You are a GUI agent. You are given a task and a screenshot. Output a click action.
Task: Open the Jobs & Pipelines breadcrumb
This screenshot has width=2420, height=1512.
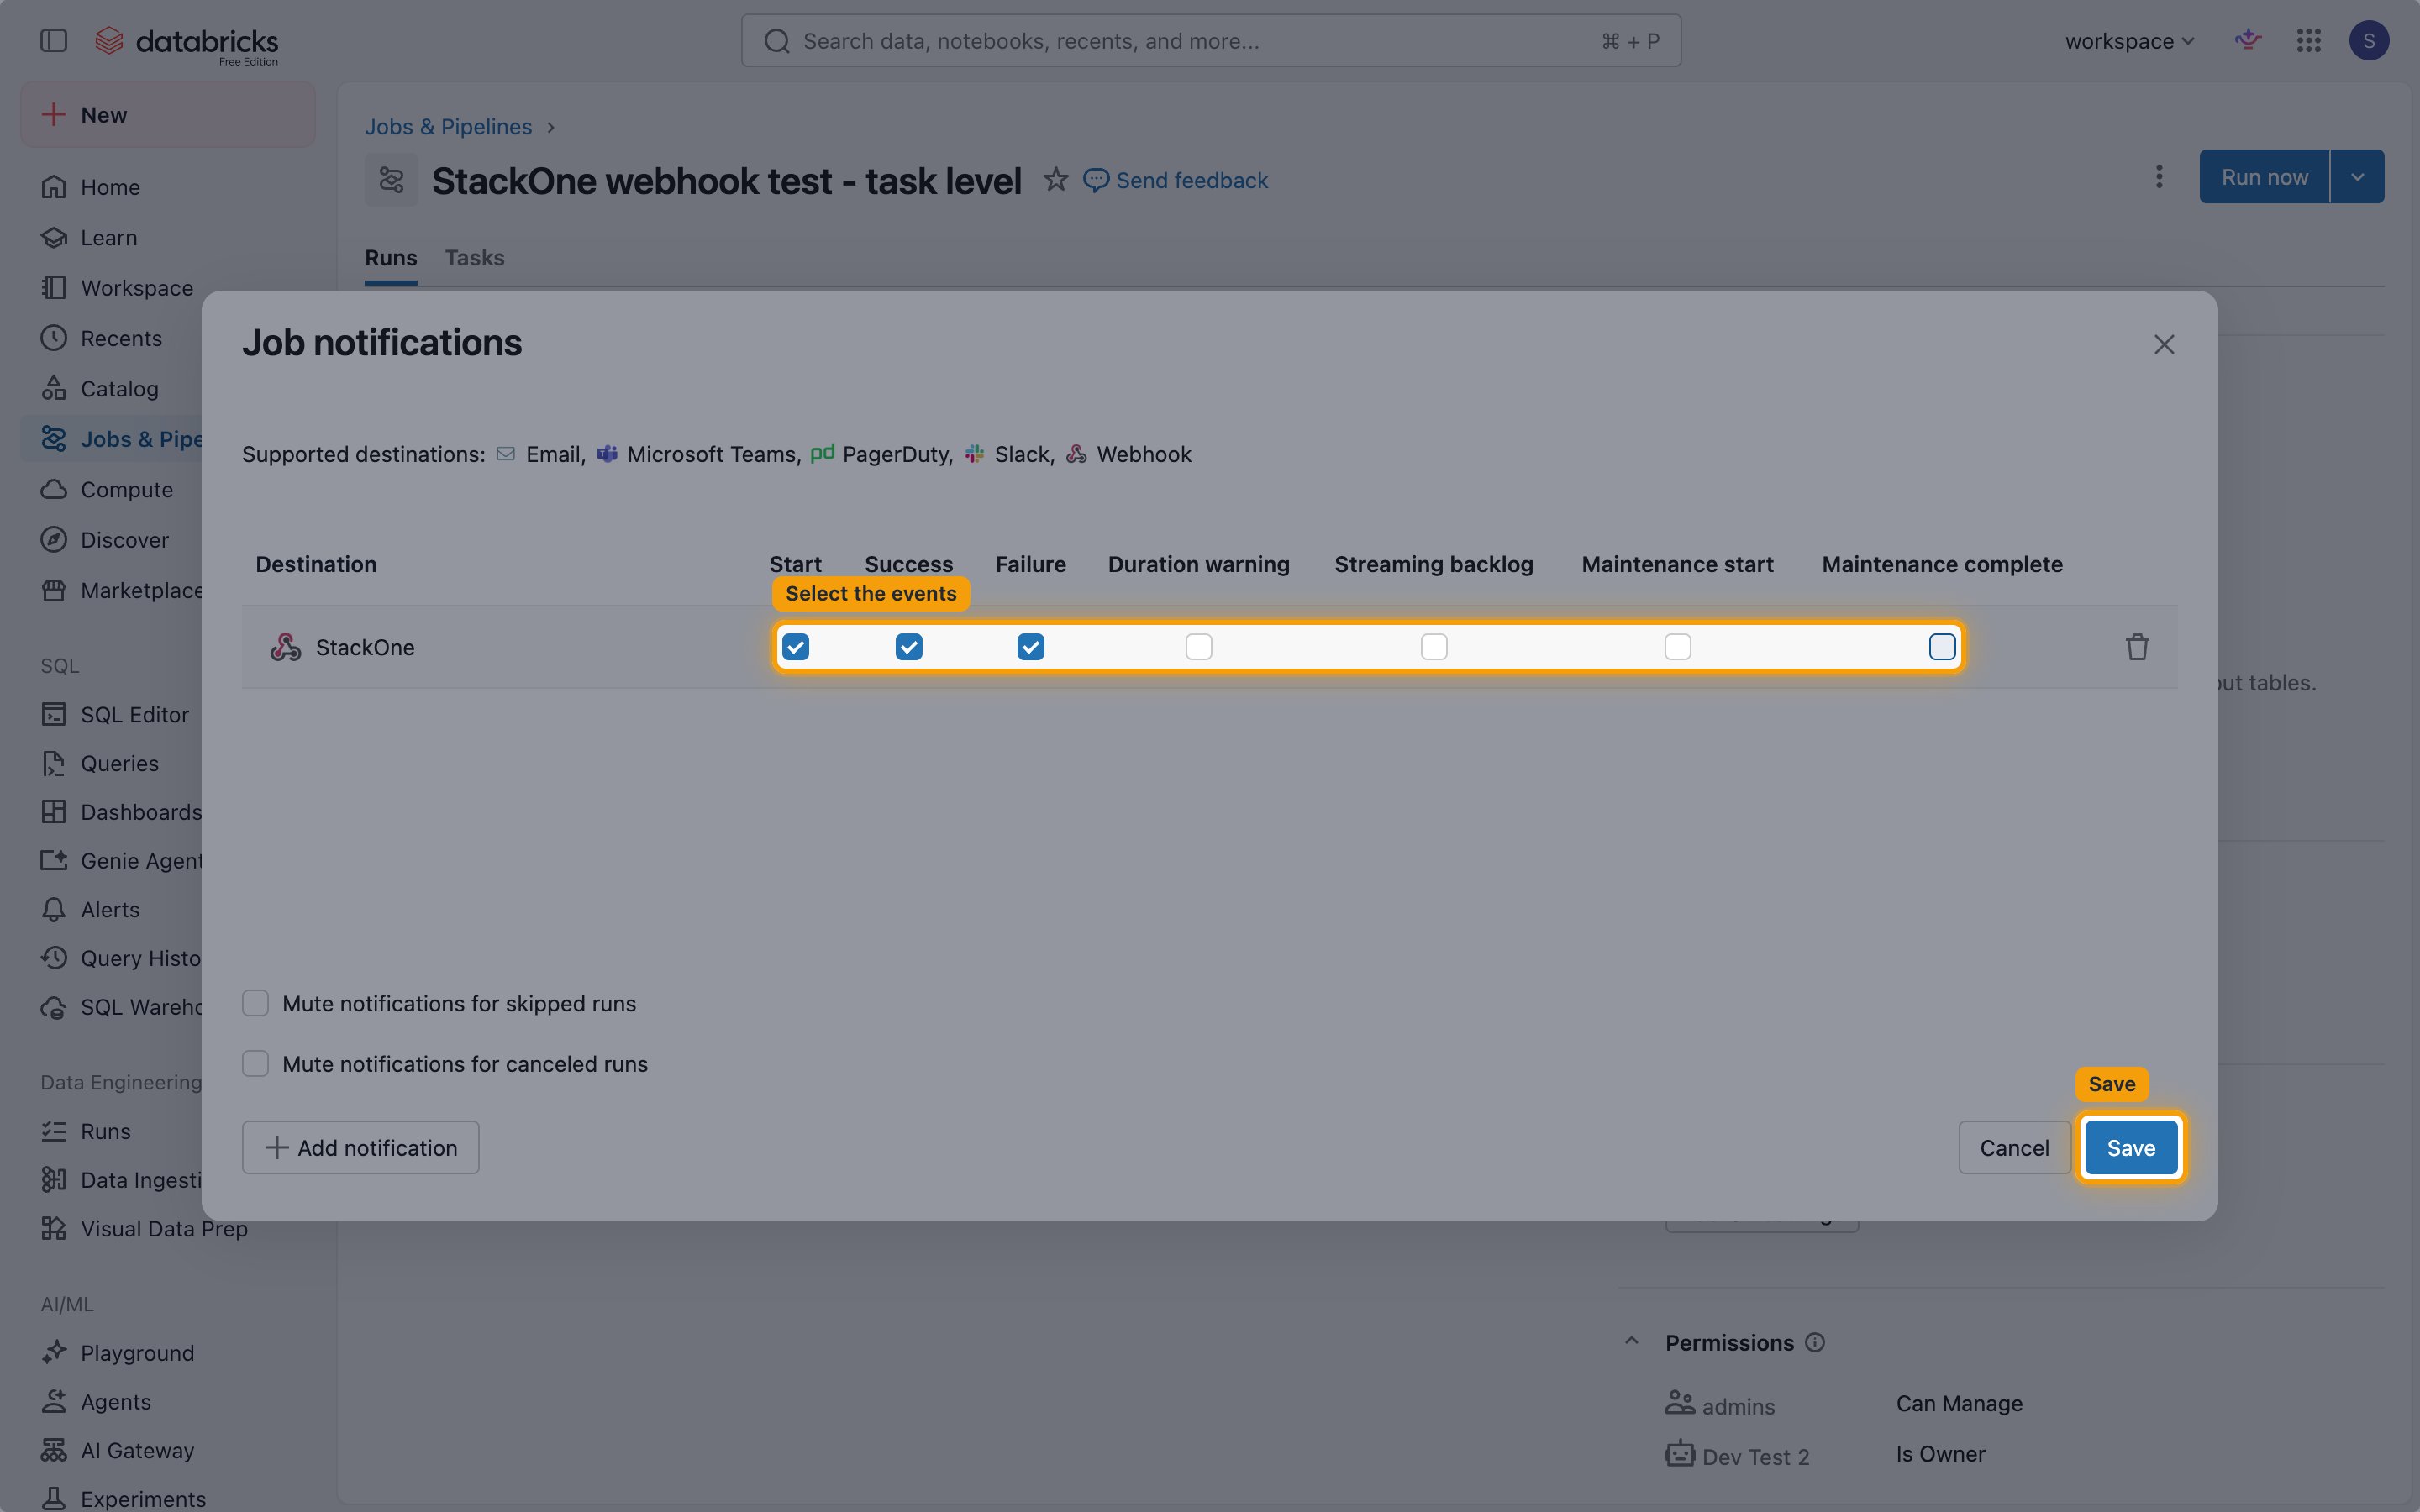pyautogui.click(x=448, y=127)
